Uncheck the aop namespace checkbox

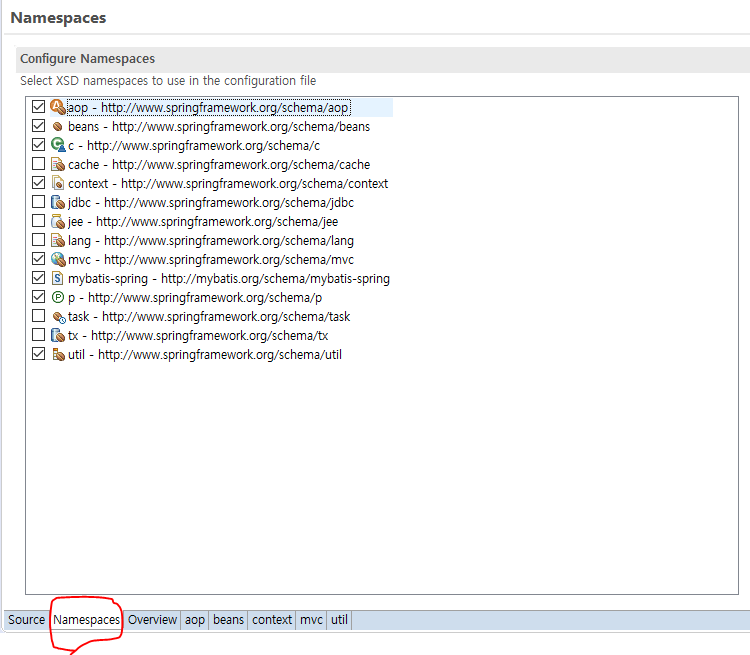(x=38, y=107)
